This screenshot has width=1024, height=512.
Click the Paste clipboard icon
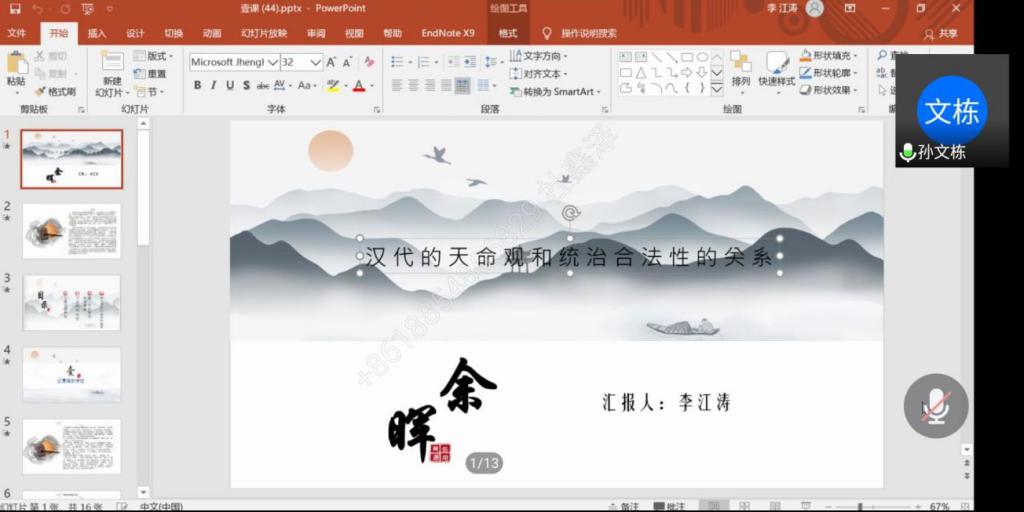click(x=16, y=66)
